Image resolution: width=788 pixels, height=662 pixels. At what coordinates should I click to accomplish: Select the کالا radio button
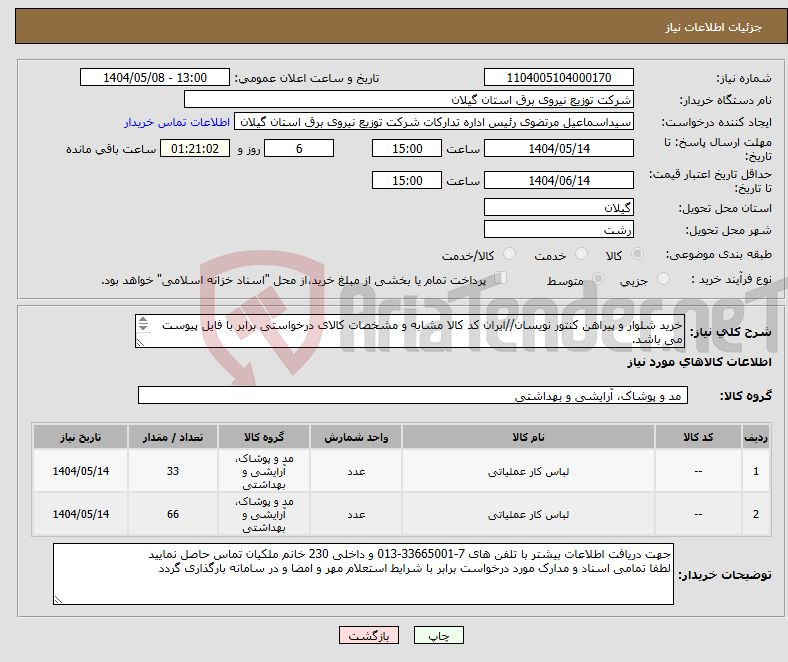pos(639,256)
